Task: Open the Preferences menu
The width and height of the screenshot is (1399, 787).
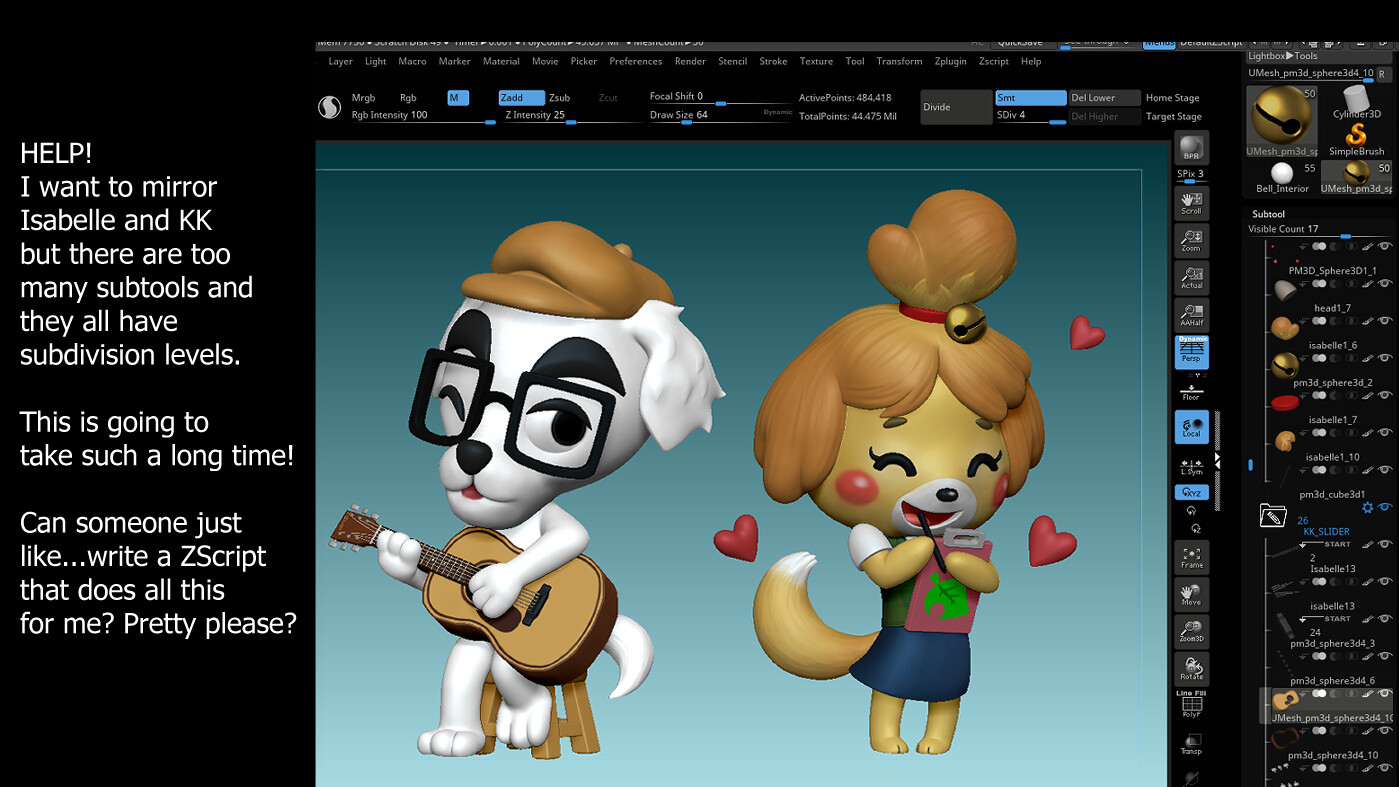Action: tap(636, 61)
